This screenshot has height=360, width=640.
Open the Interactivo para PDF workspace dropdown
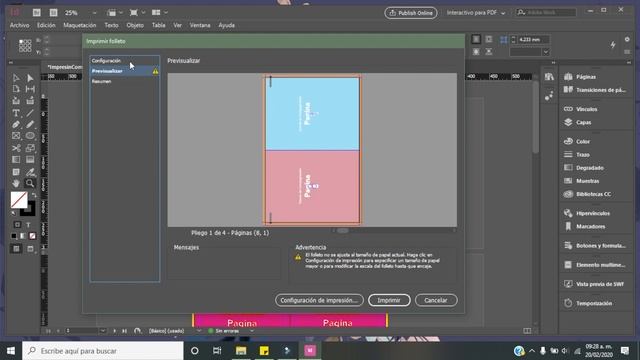[476, 13]
